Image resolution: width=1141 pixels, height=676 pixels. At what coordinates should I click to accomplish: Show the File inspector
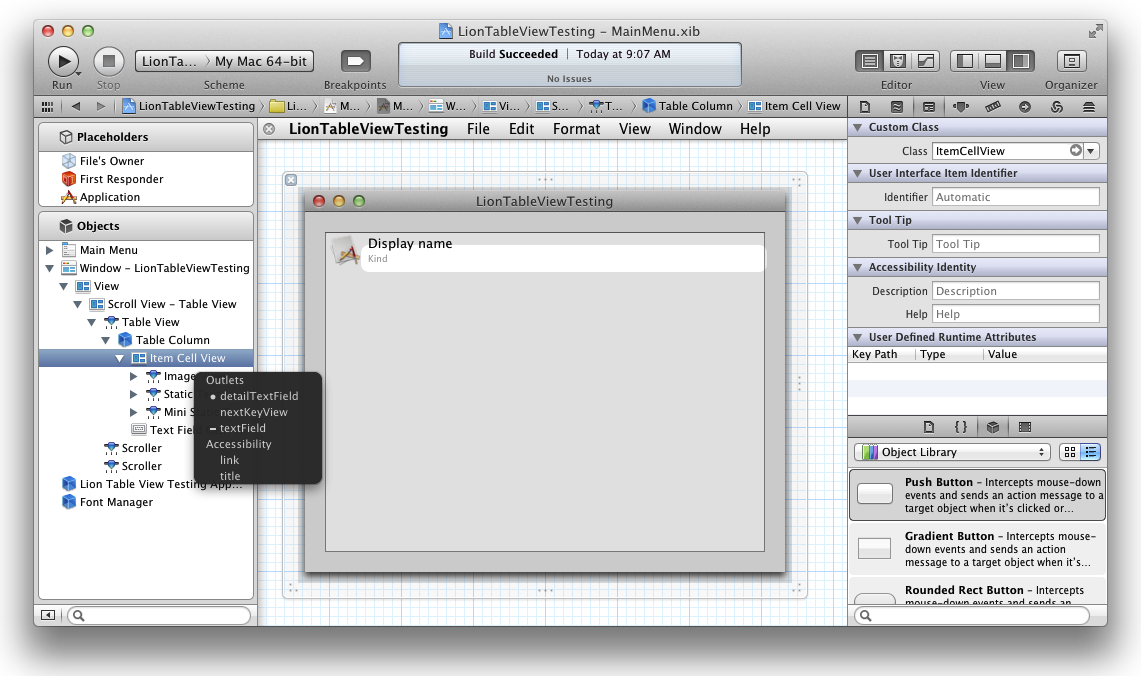tap(864, 107)
